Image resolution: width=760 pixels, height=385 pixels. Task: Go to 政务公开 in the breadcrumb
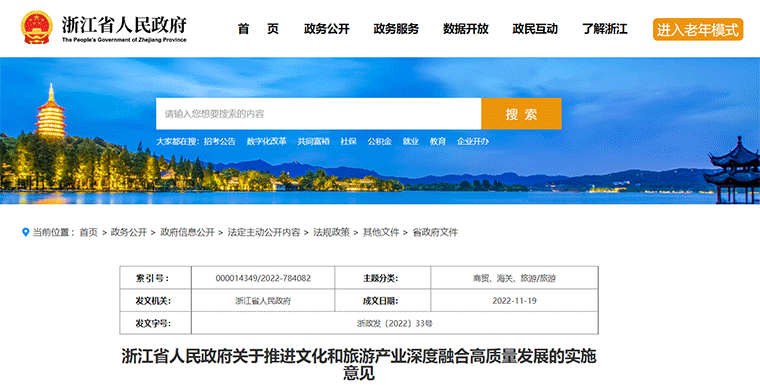coord(129,233)
